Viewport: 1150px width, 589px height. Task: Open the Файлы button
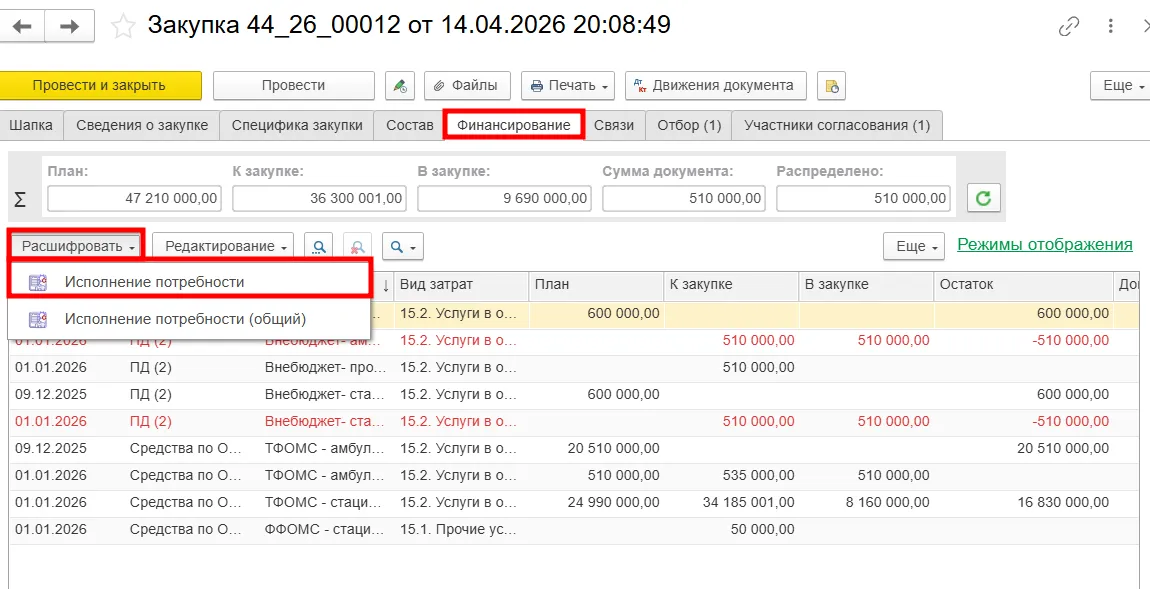[467, 86]
